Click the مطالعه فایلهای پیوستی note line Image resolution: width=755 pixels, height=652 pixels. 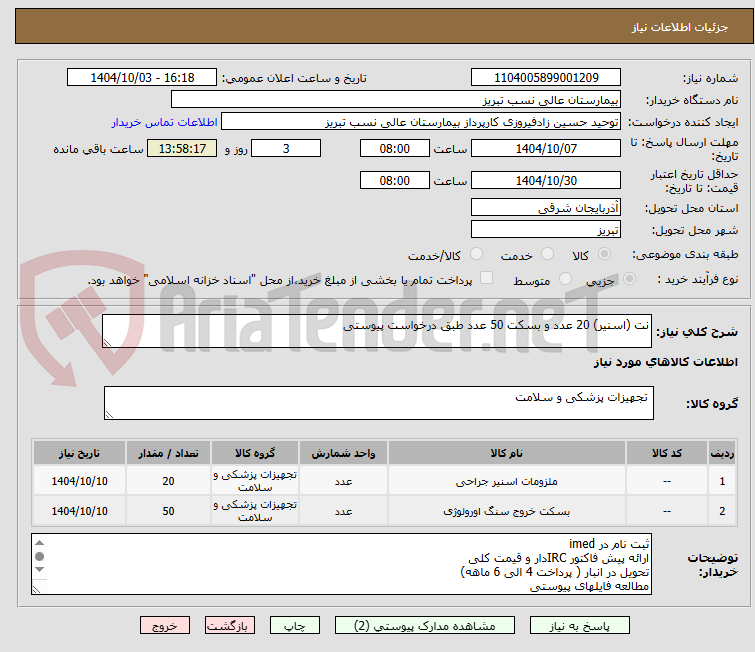589,587
